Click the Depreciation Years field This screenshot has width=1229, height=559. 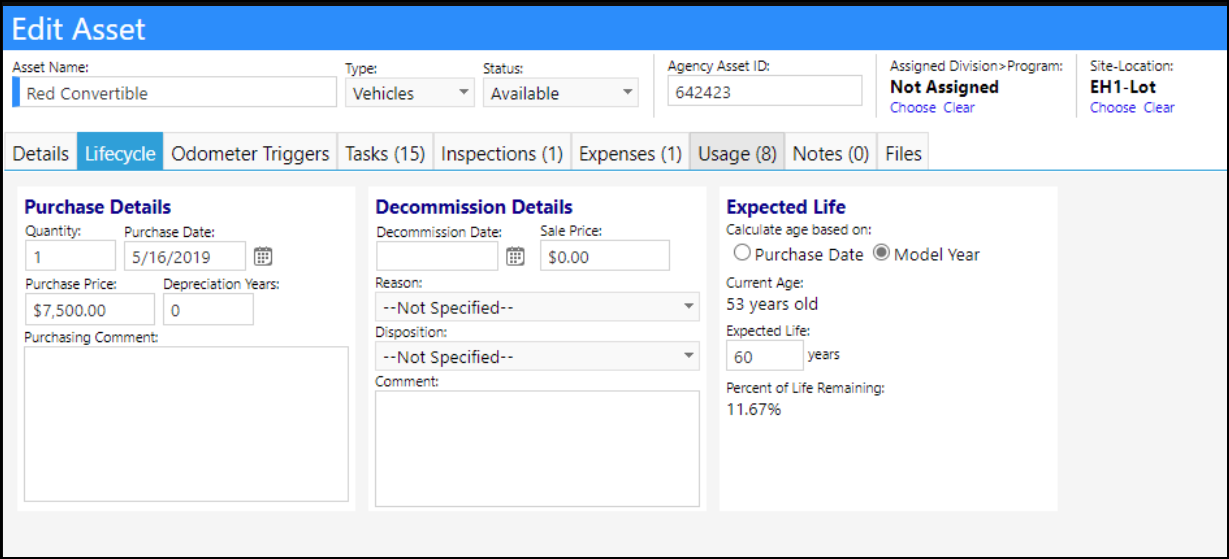coord(208,309)
